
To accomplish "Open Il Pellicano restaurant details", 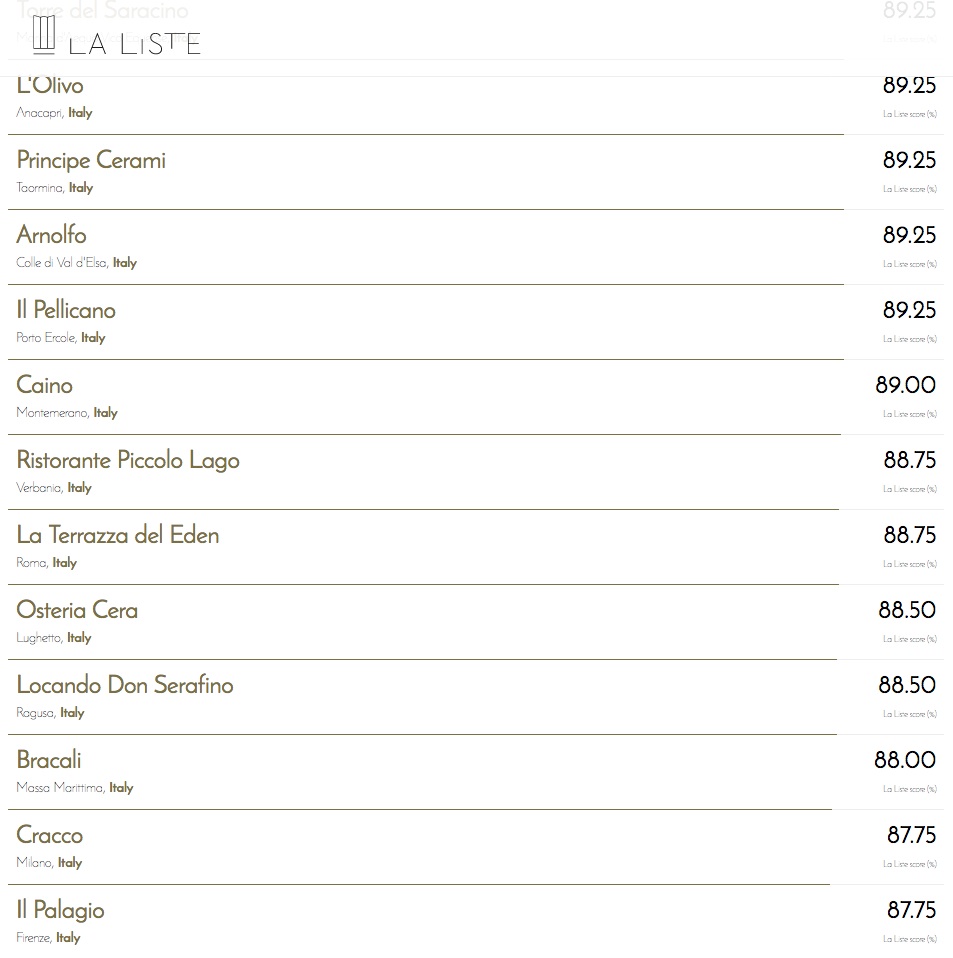I will [x=66, y=310].
